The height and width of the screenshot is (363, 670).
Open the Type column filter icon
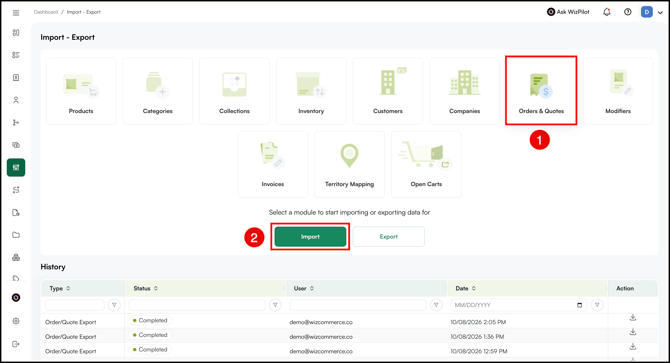(x=114, y=305)
